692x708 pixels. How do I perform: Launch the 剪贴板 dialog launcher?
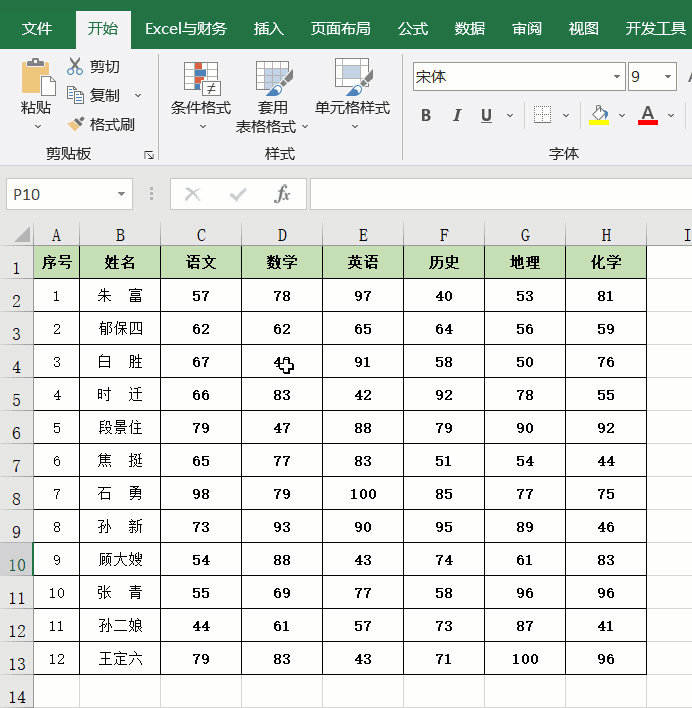click(149, 155)
